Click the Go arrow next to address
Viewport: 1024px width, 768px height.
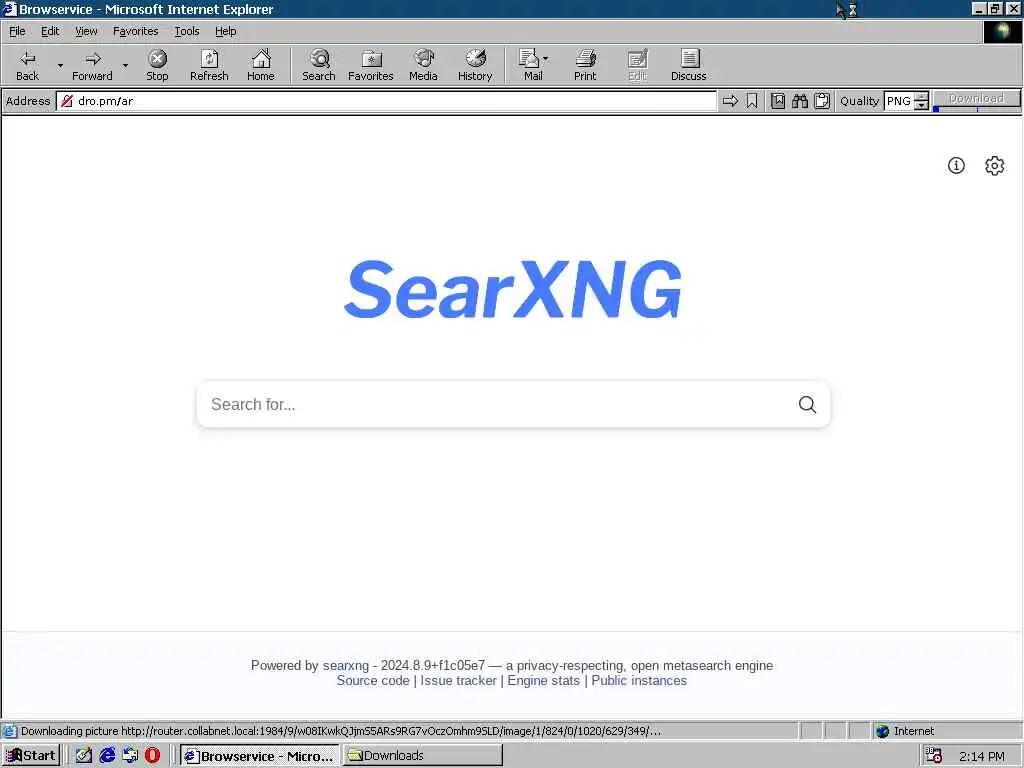(x=730, y=101)
